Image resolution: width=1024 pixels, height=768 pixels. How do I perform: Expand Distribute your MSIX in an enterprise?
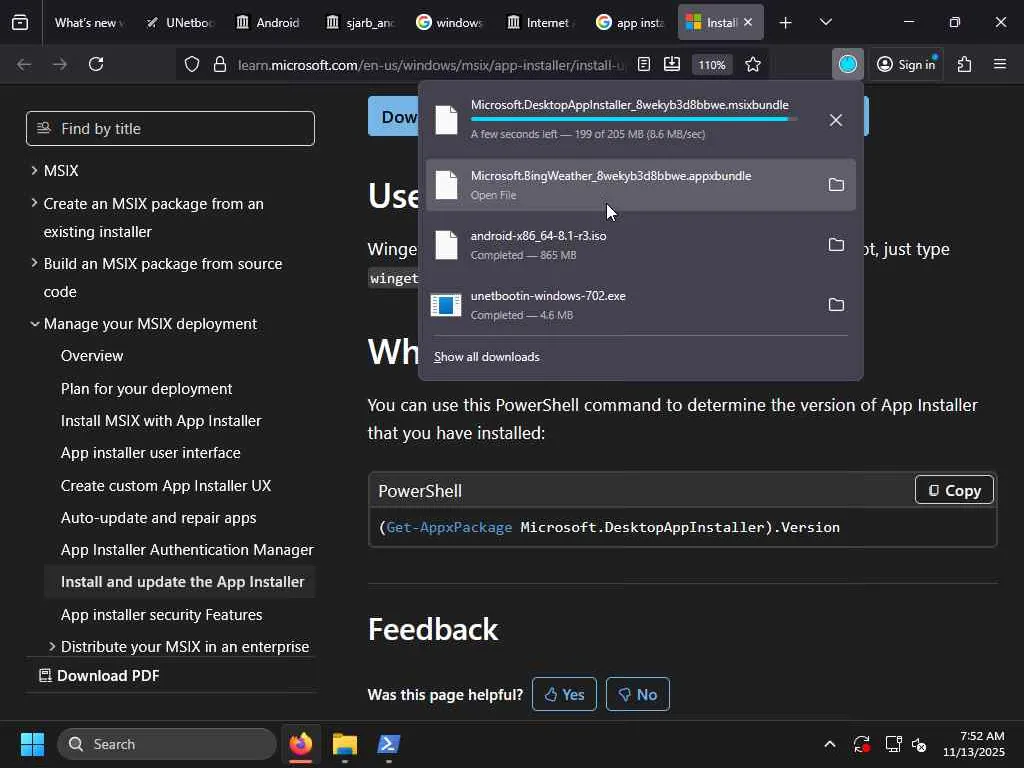[52, 647]
